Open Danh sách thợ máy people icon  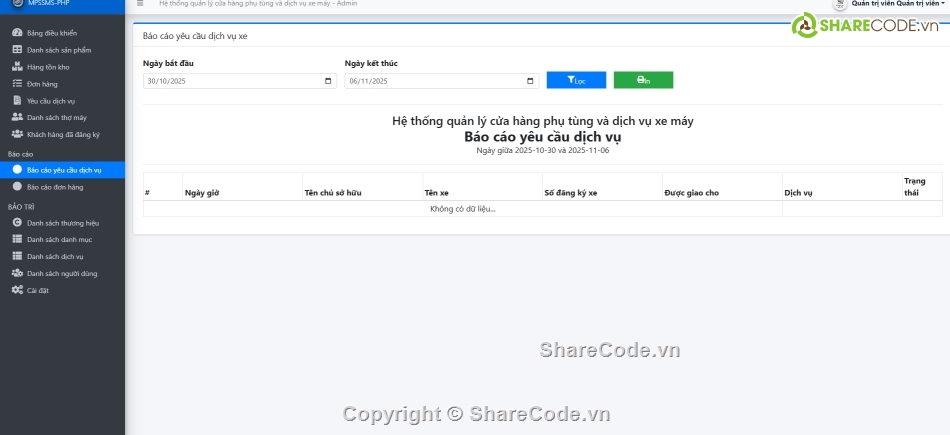click(17, 117)
